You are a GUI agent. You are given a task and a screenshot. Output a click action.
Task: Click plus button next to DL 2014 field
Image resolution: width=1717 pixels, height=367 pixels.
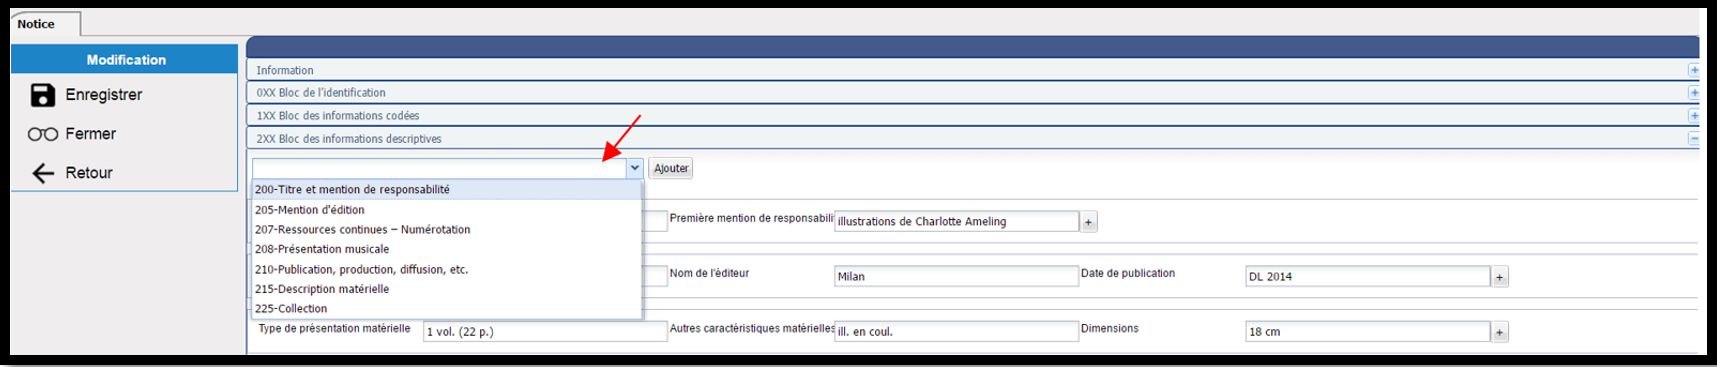[x=1500, y=277]
